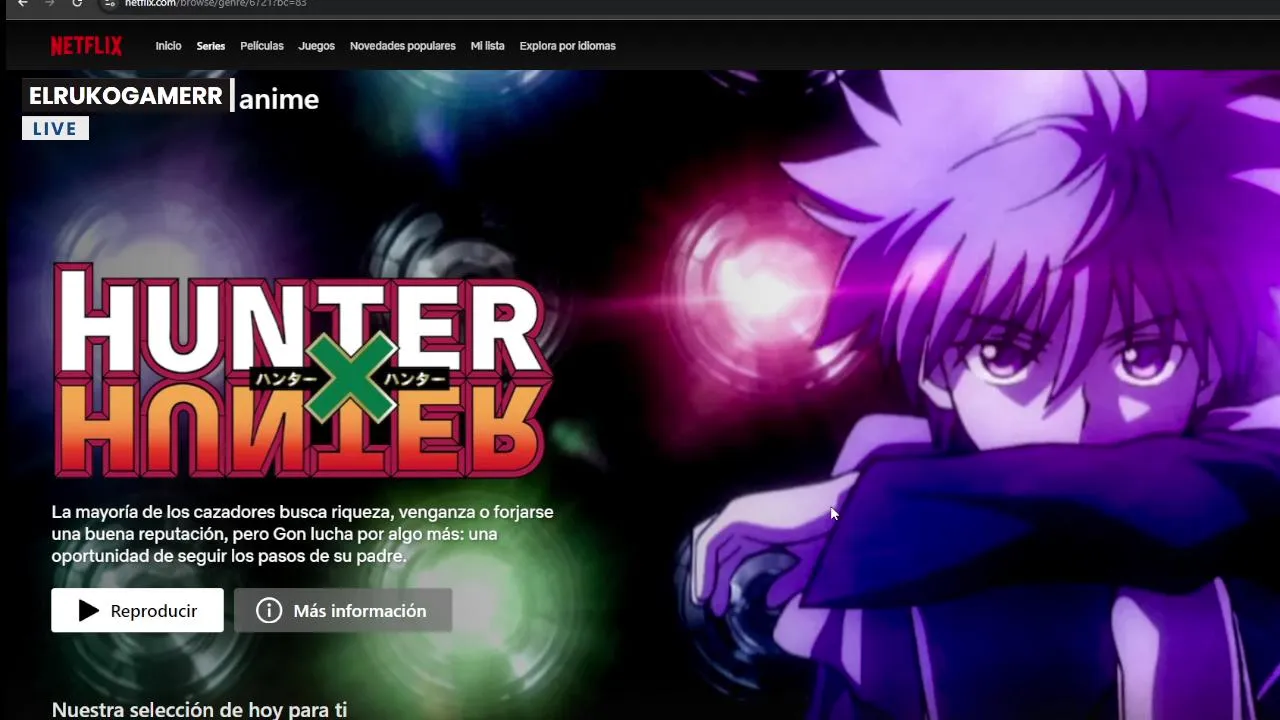Open Explora por idiomas

(x=567, y=46)
